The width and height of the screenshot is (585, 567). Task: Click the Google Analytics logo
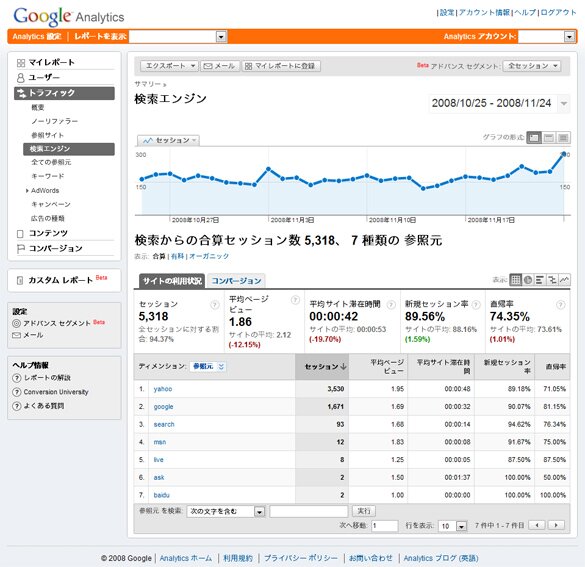point(69,16)
